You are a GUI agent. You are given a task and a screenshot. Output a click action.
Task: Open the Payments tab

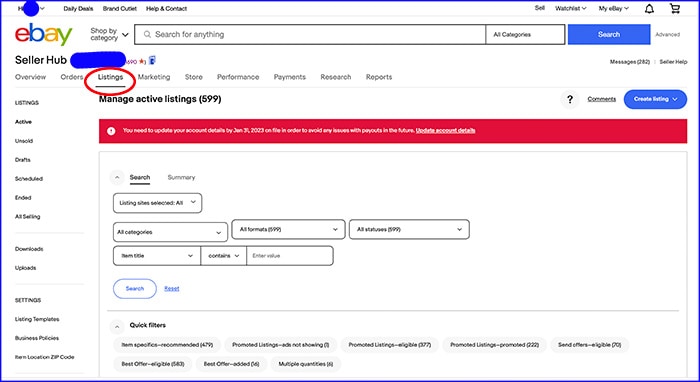[290, 77]
